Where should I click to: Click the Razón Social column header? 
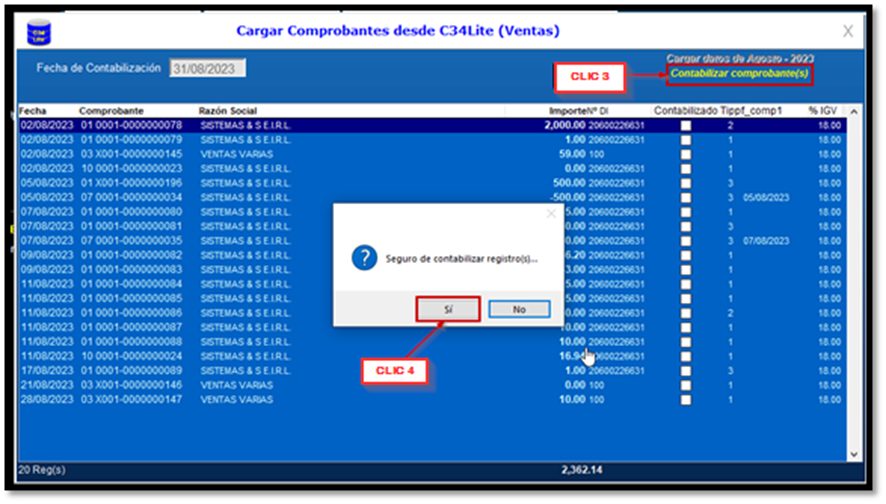(x=228, y=110)
